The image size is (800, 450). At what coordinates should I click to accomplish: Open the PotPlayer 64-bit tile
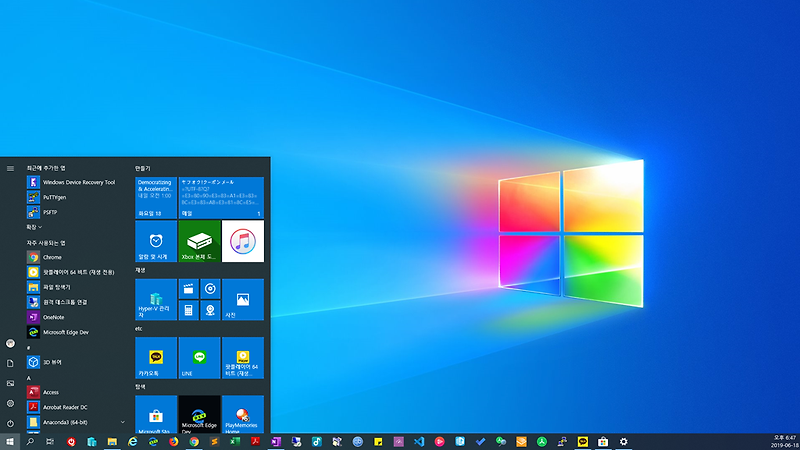pyautogui.click(x=243, y=358)
